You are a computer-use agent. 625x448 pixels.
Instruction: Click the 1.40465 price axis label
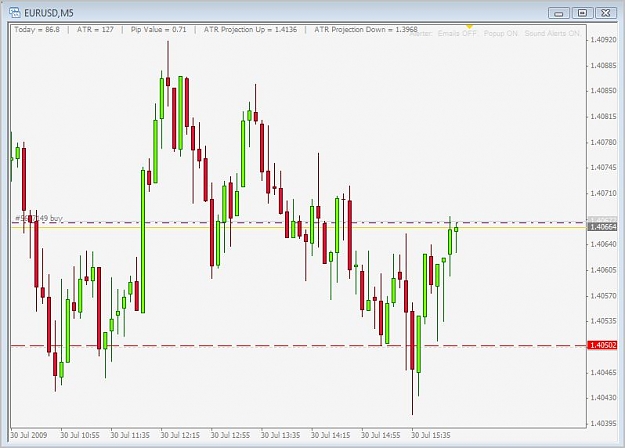click(x=603, y=373)
